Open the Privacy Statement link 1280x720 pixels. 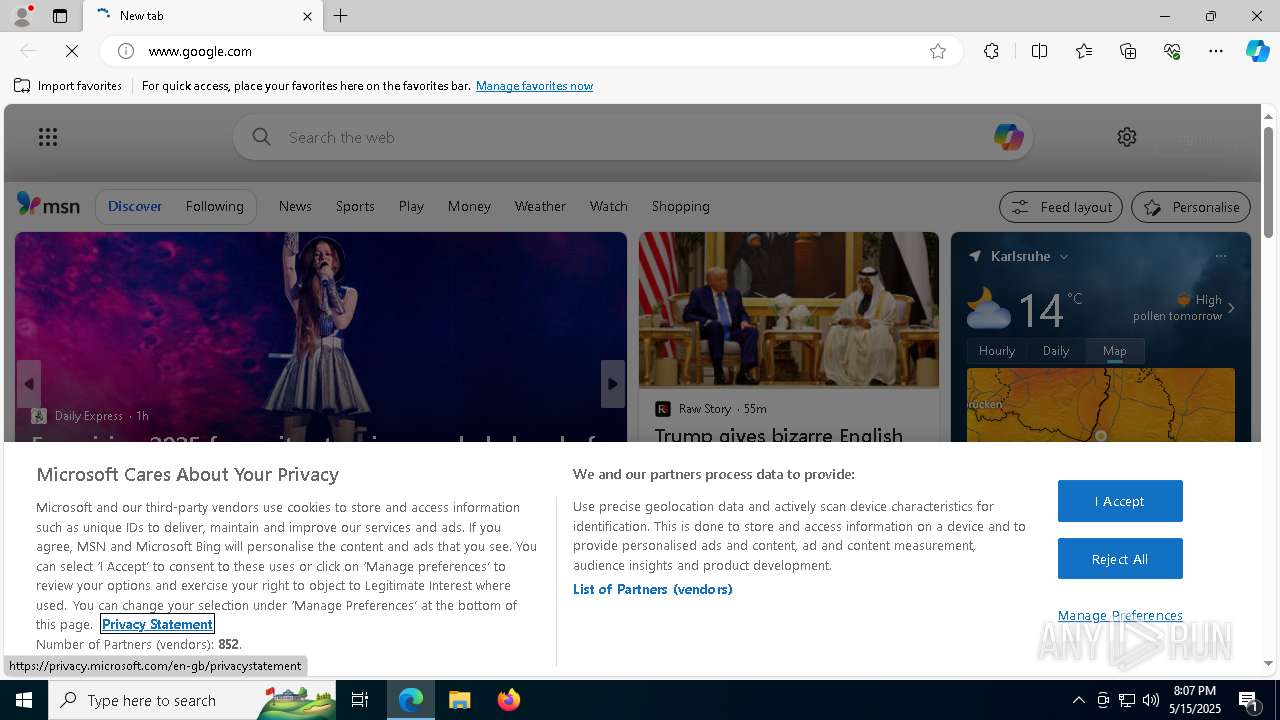(157, 624)
